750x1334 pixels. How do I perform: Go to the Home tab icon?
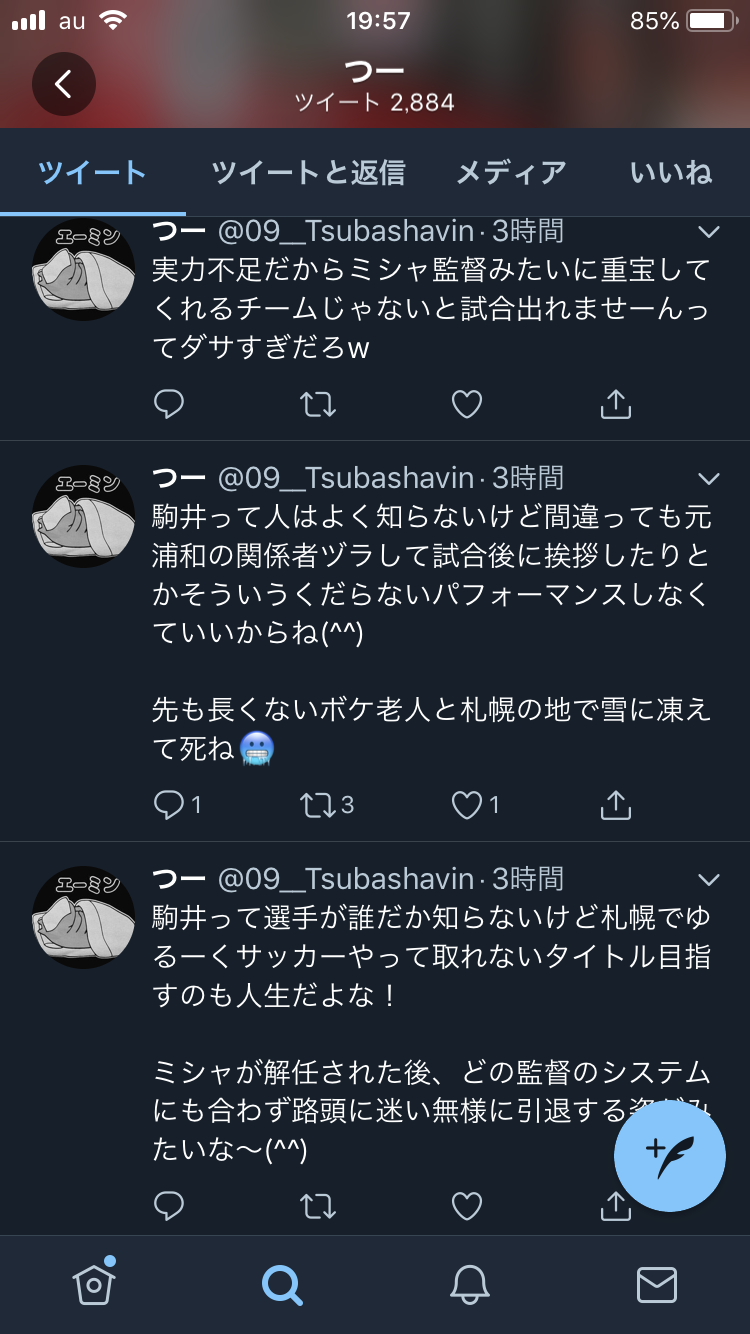(x=93, y=1284)
